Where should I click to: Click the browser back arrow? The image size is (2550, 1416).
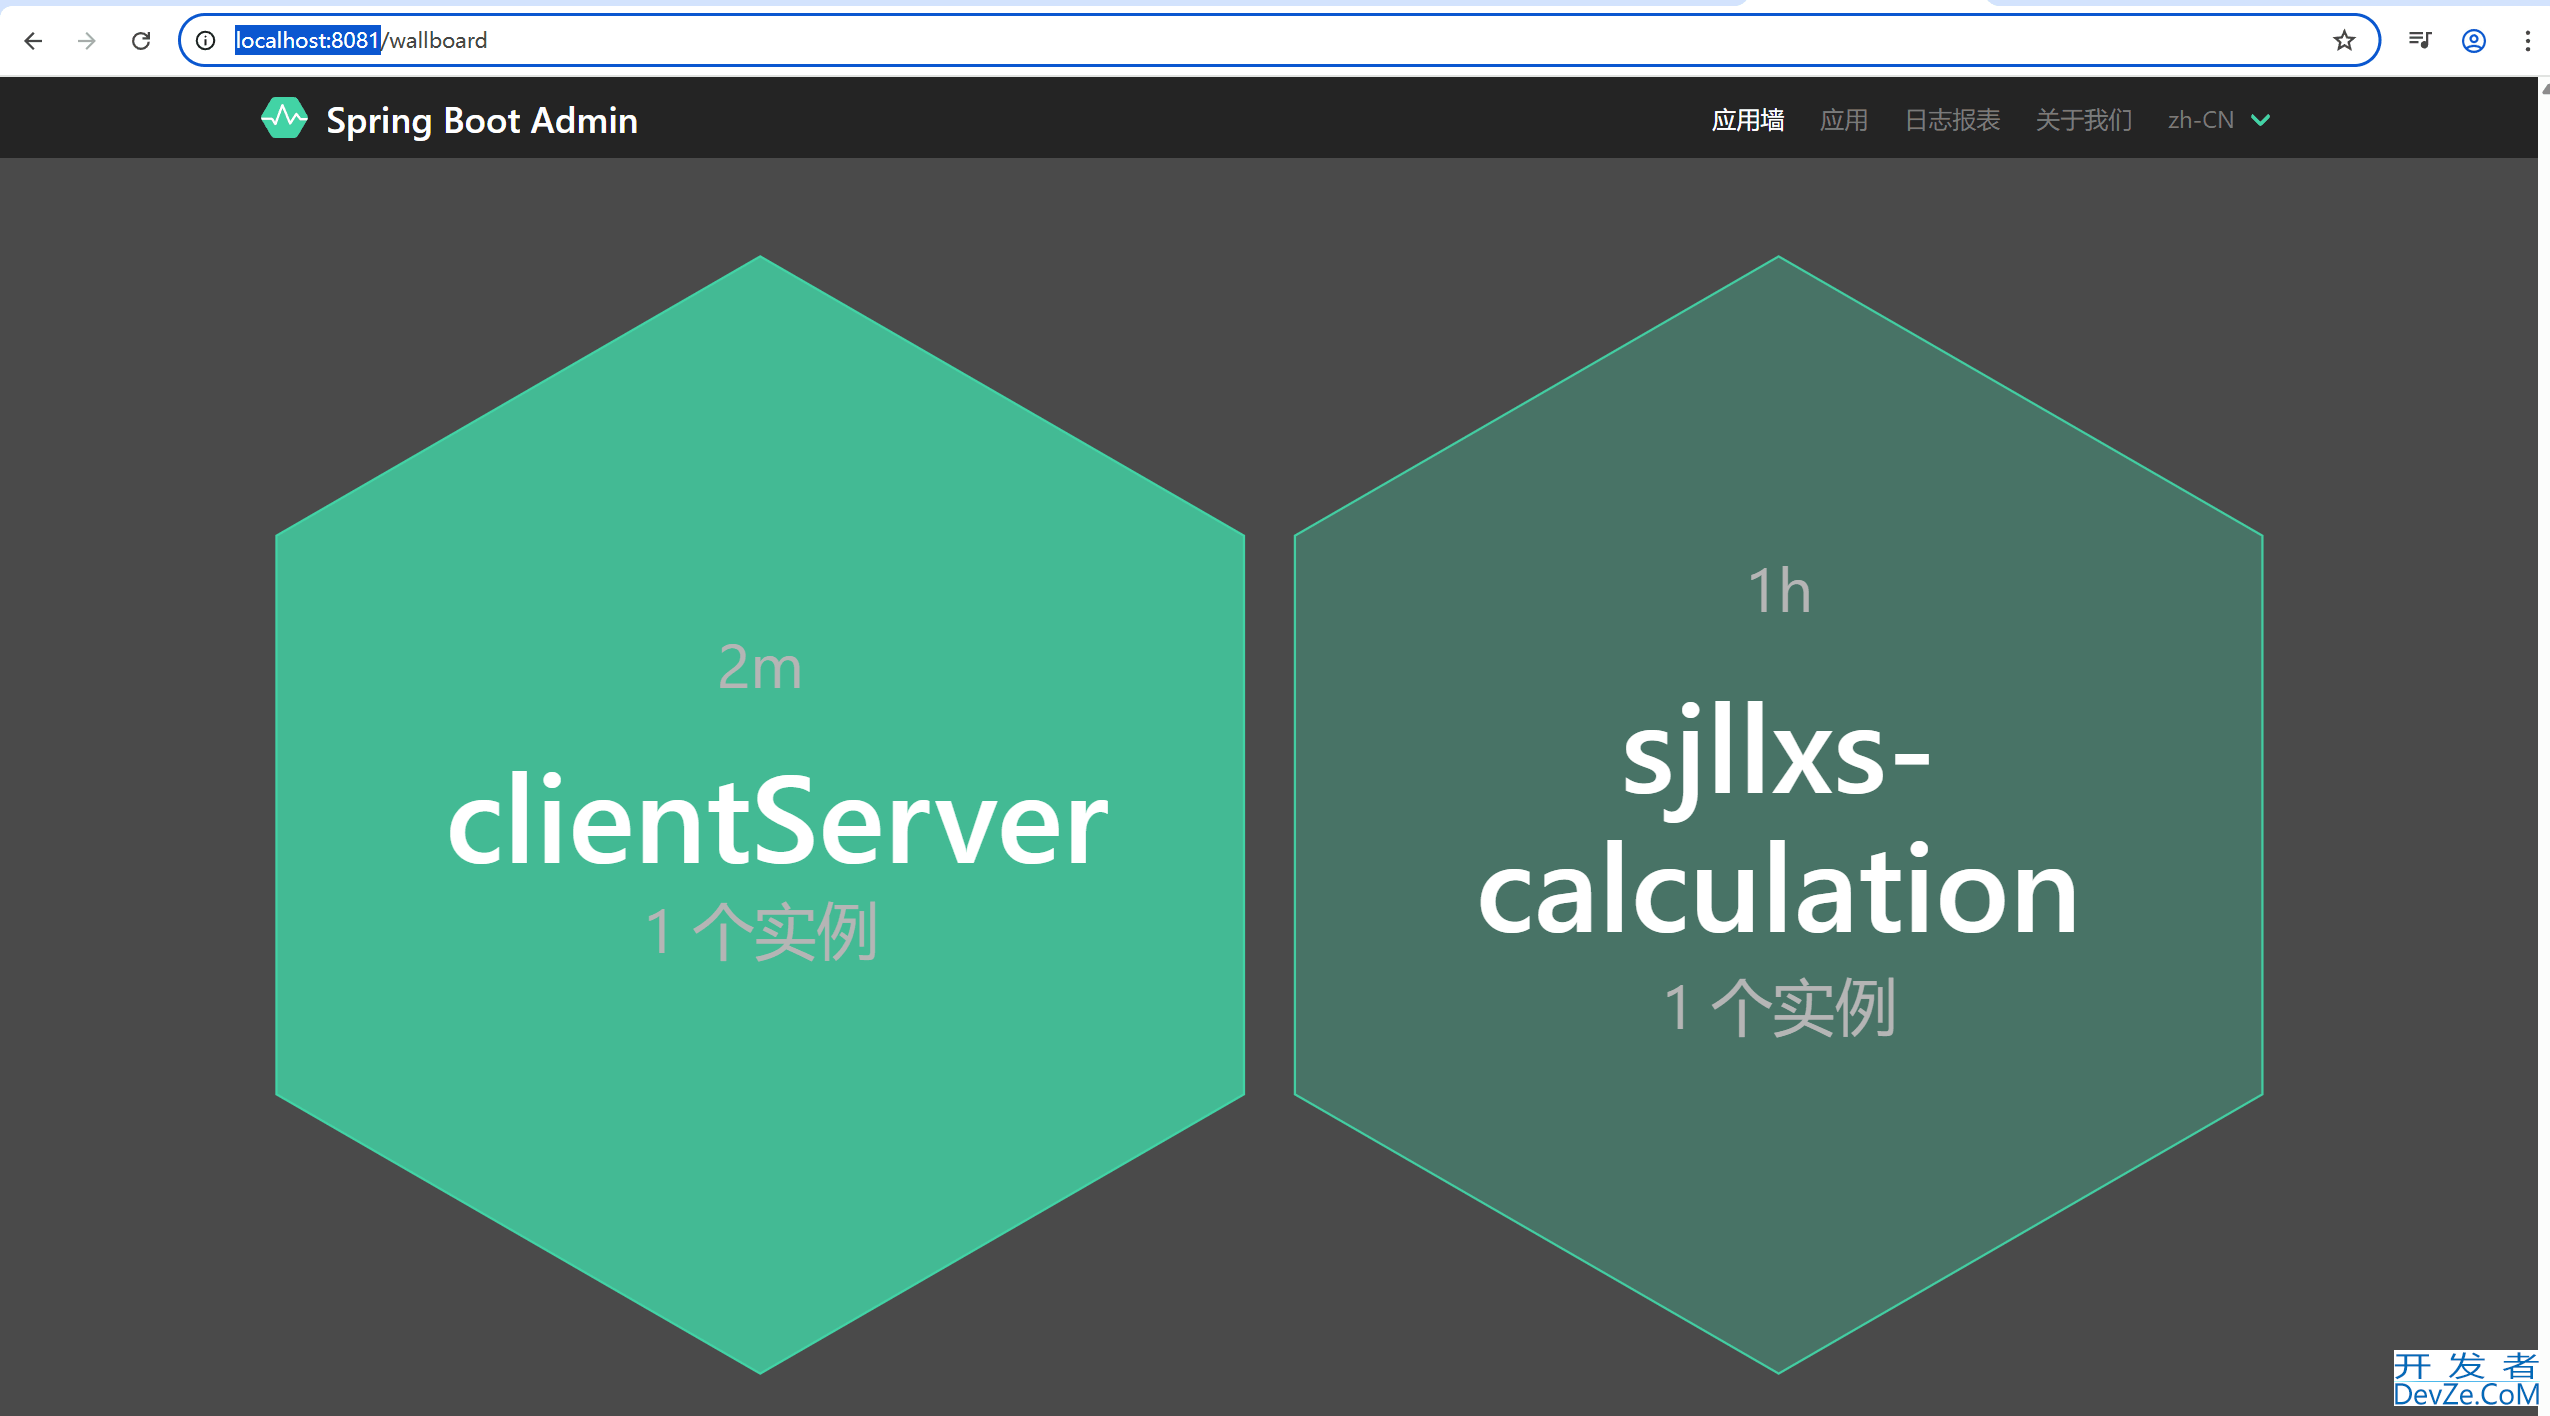click(33, 41)
